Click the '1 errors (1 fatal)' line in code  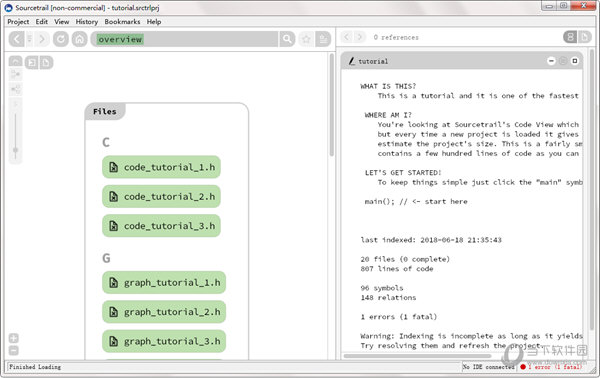tap(398, 317)
